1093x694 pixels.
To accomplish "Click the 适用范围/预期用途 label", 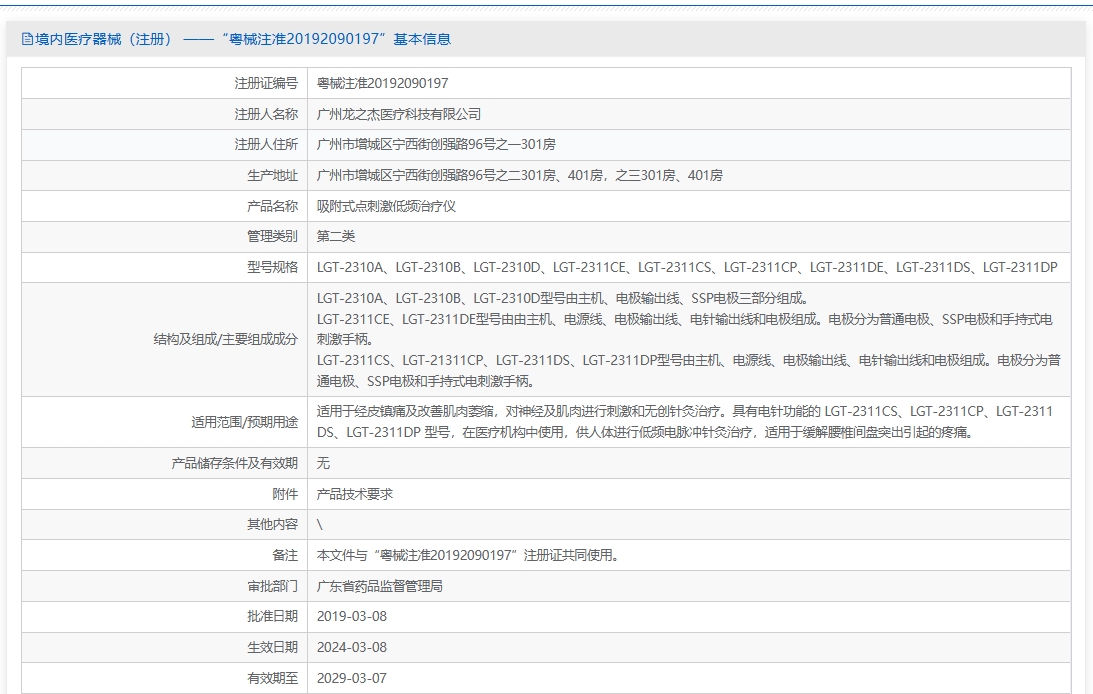I will [x=244, y=422].
